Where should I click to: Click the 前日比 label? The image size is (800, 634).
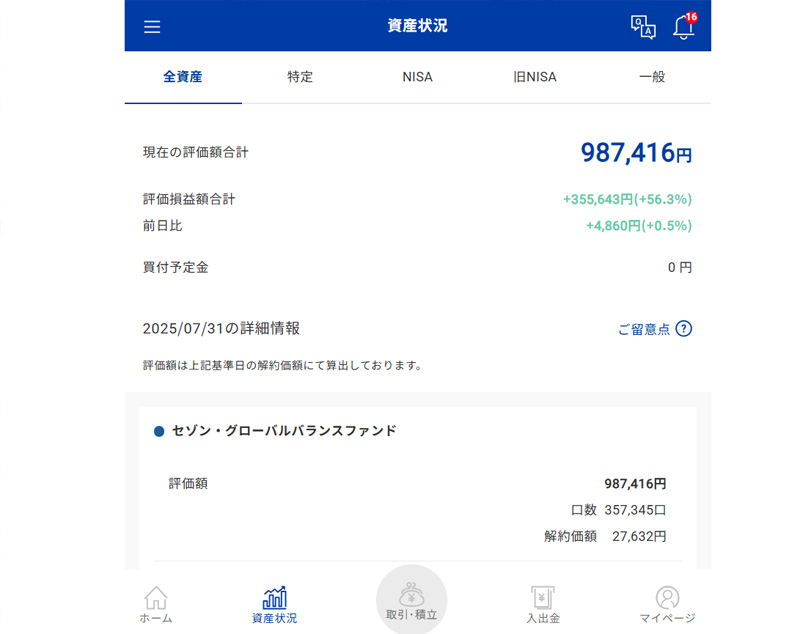click(162, 226)
